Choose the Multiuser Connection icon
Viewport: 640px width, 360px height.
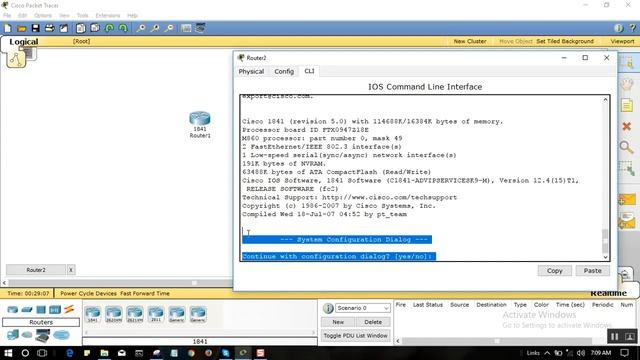[x=61, y=335]
